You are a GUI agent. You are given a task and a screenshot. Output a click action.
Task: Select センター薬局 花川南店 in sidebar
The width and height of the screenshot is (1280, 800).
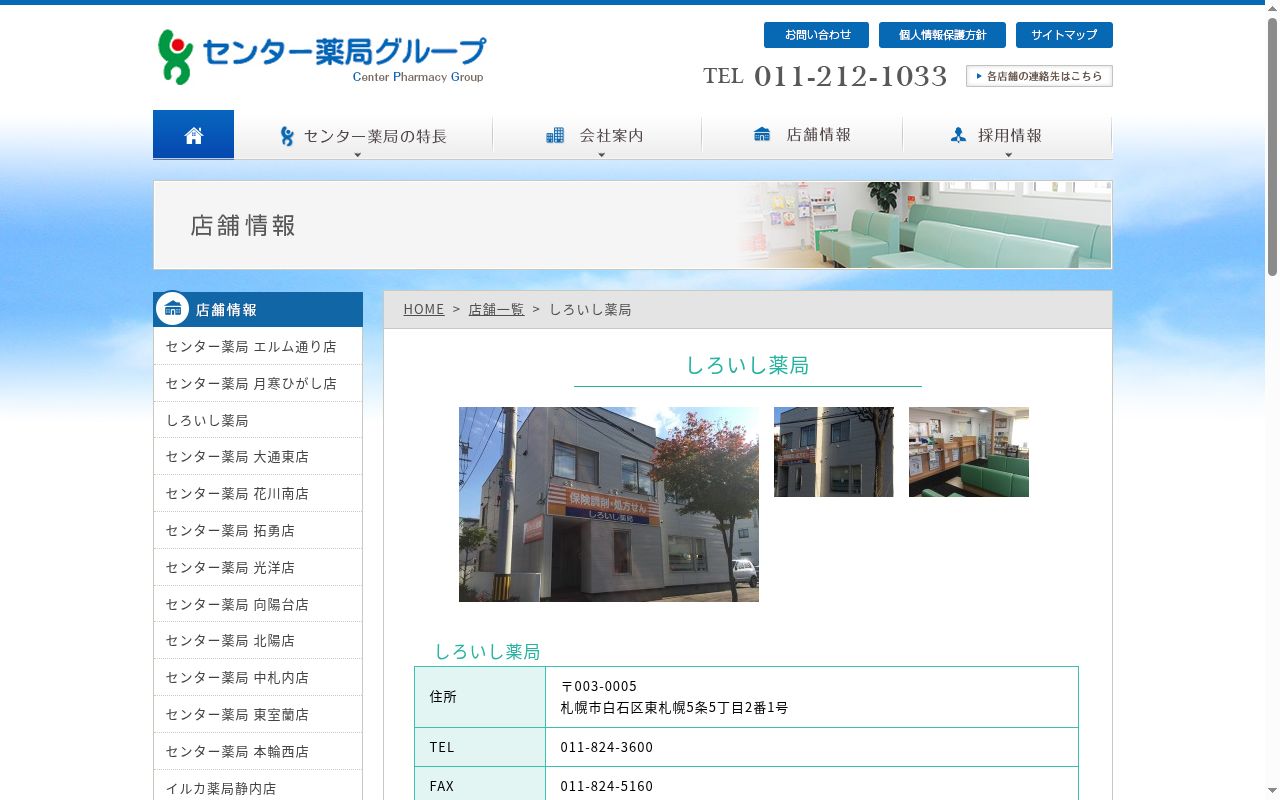[x=258, y=494]
